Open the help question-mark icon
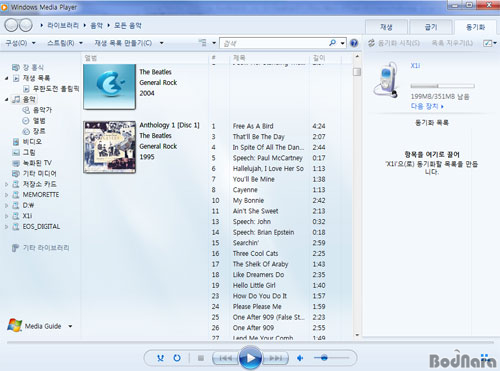The height and width of the screenshot is (371, 500). point(354,43)
